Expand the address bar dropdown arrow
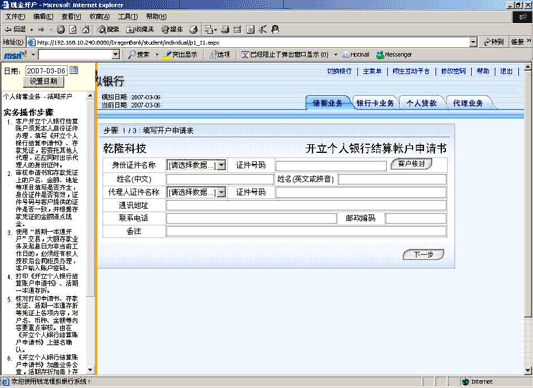 point(473,42)
